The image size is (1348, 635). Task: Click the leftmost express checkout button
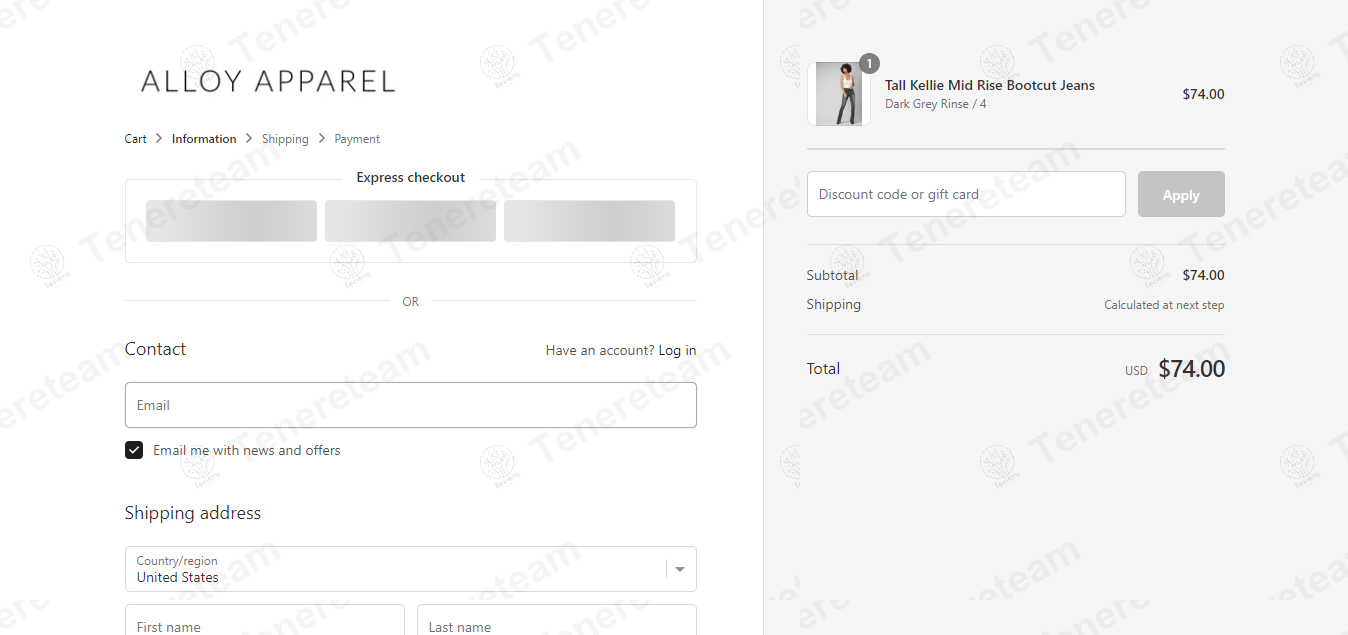(x=231, y=221)
